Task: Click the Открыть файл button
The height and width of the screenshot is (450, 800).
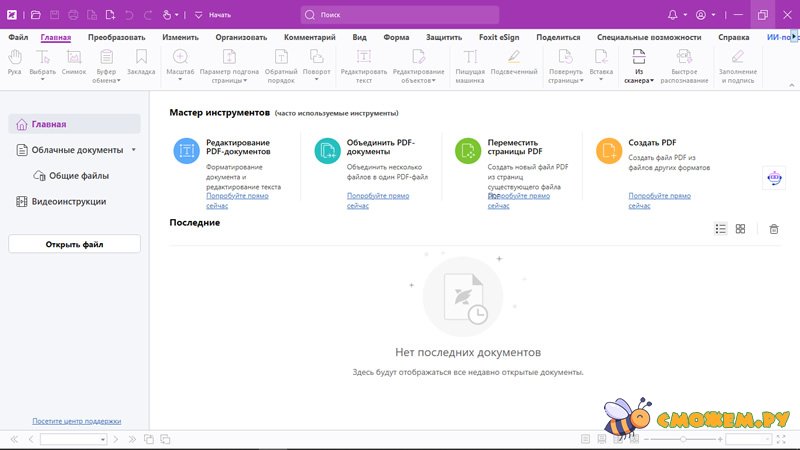Action: click(74, 244)
